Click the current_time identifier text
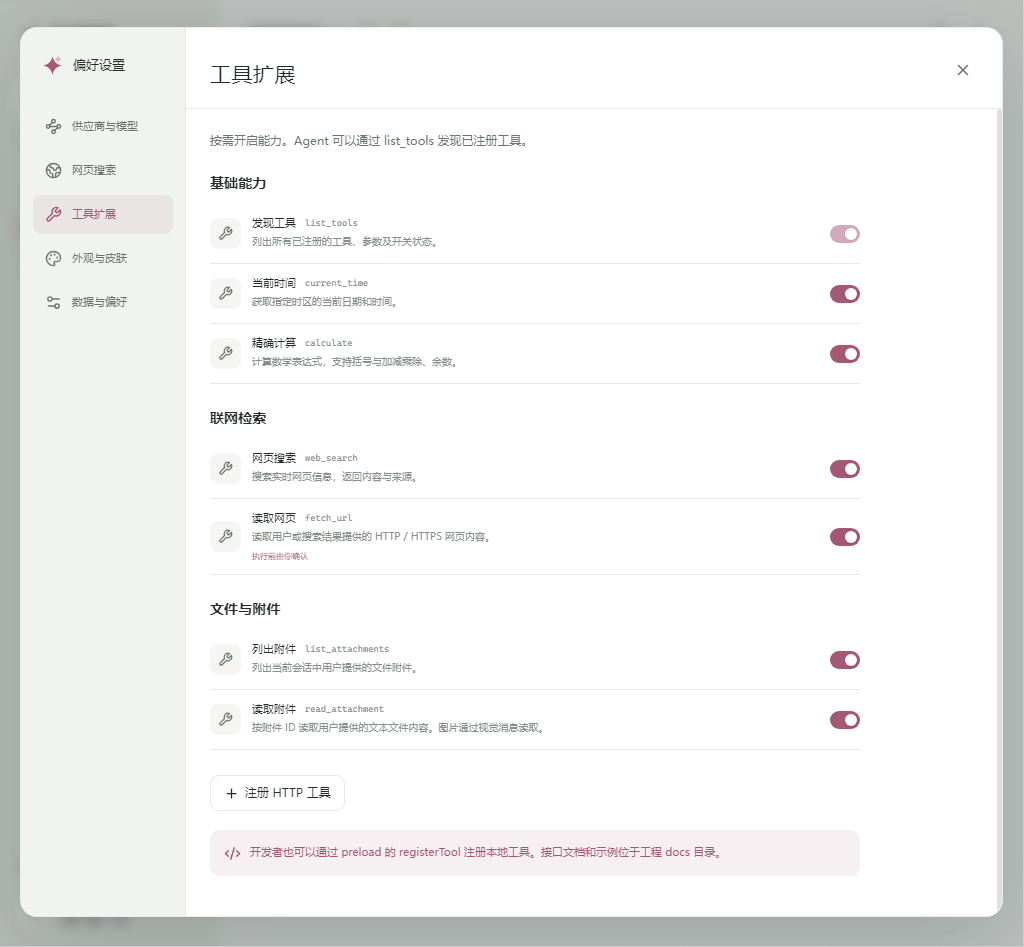This screenshot has width=1024, height=947. click(x=336, y=283)
